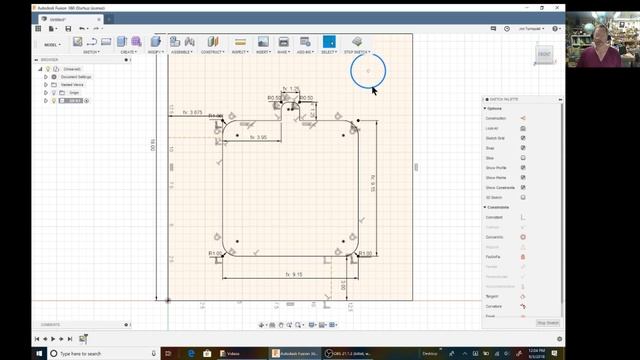Open the ASSEMBLE dropdown menu
Screen dimensions: 640x360
(x=182, y=52)
